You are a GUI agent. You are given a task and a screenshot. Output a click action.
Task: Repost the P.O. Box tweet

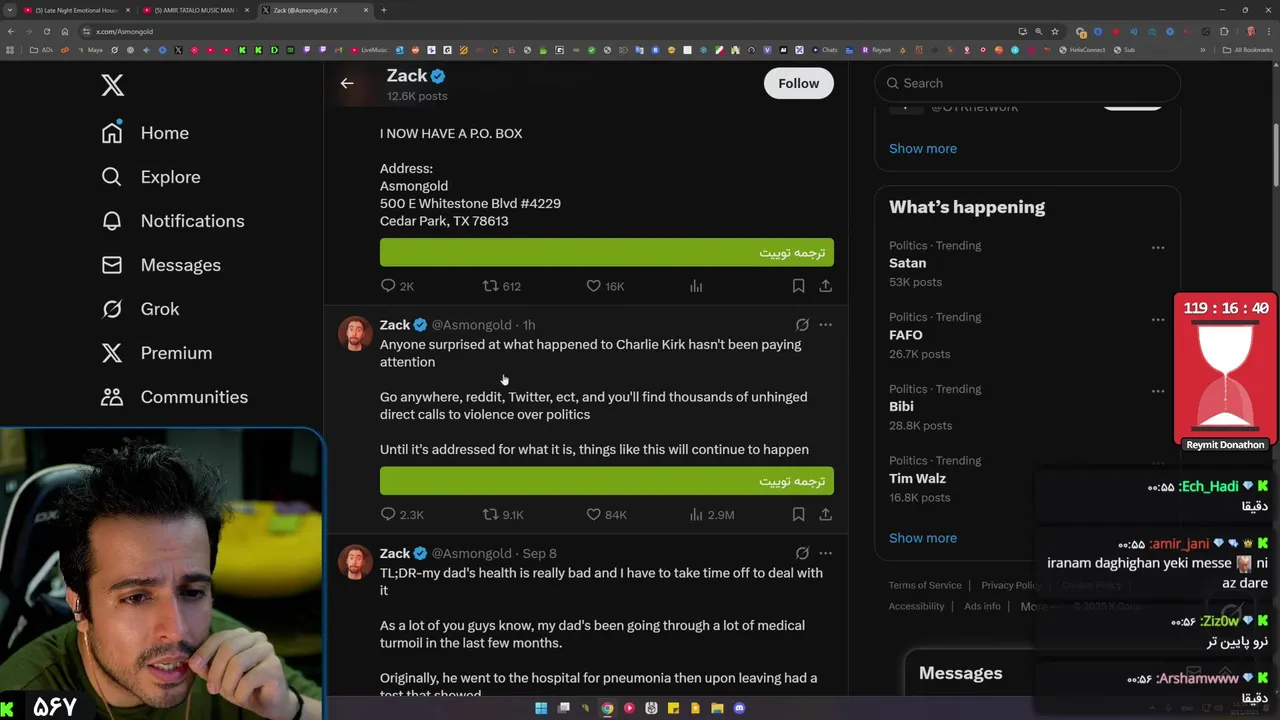pyautogui.click(x=502, y=286)
